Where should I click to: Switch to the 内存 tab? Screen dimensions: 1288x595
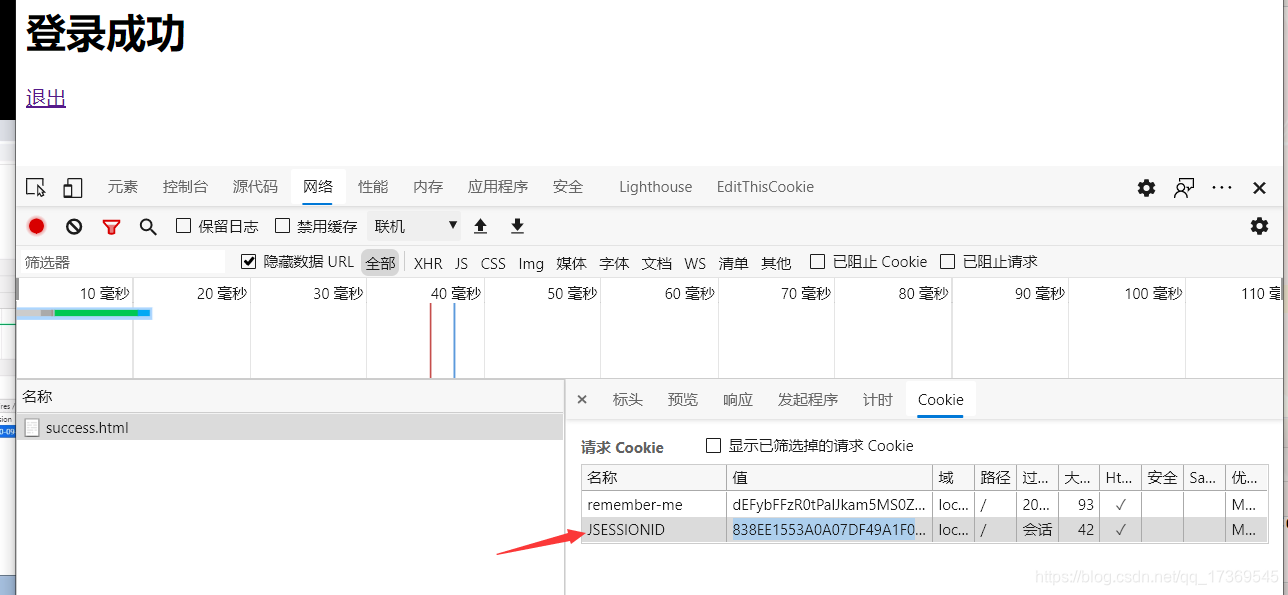[x=428, y=187]
